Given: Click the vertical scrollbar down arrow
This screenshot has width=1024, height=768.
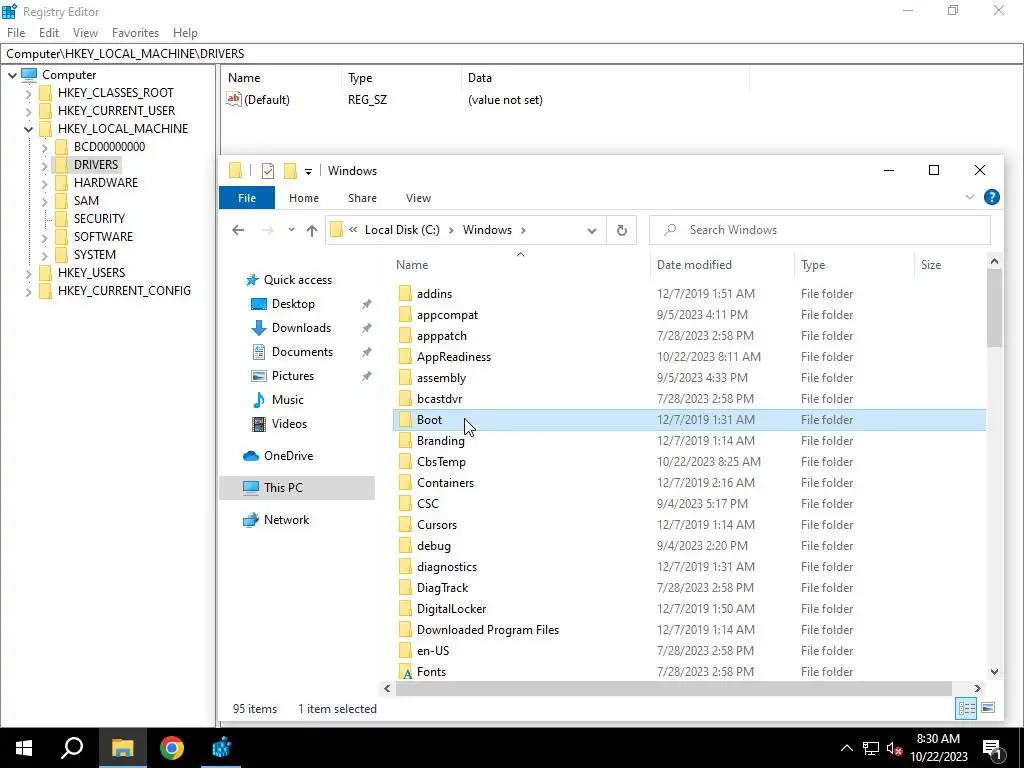Looking at the screenshot, I should (994, 671).
